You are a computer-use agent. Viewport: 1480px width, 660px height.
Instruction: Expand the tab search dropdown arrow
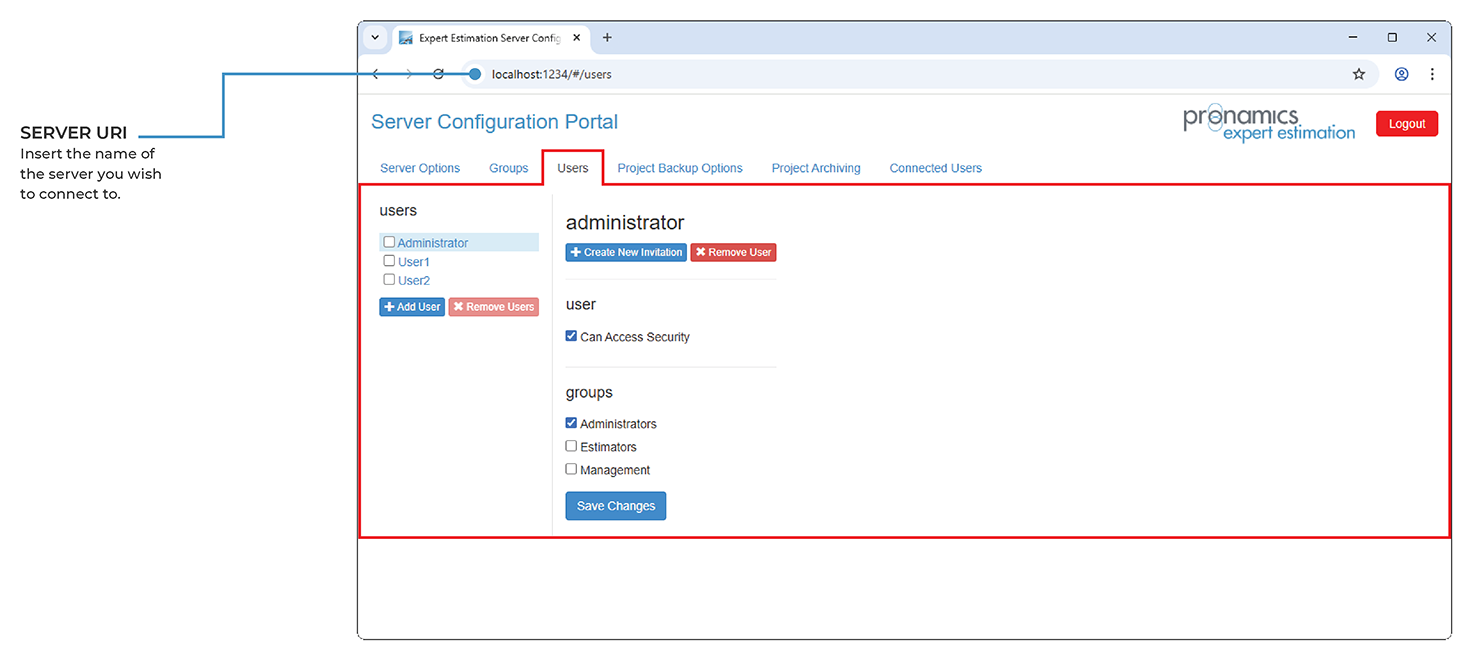(375, 38)
